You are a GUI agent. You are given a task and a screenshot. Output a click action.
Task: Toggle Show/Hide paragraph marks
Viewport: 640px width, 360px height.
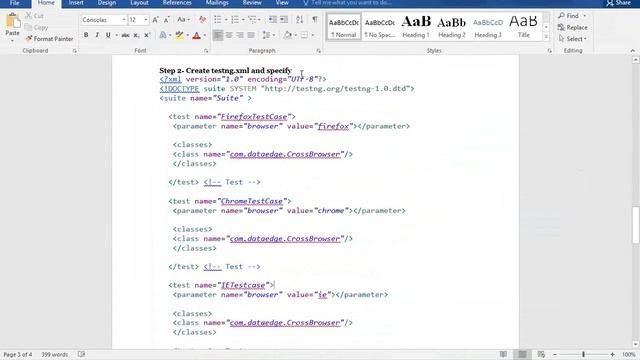coord(315,20)
